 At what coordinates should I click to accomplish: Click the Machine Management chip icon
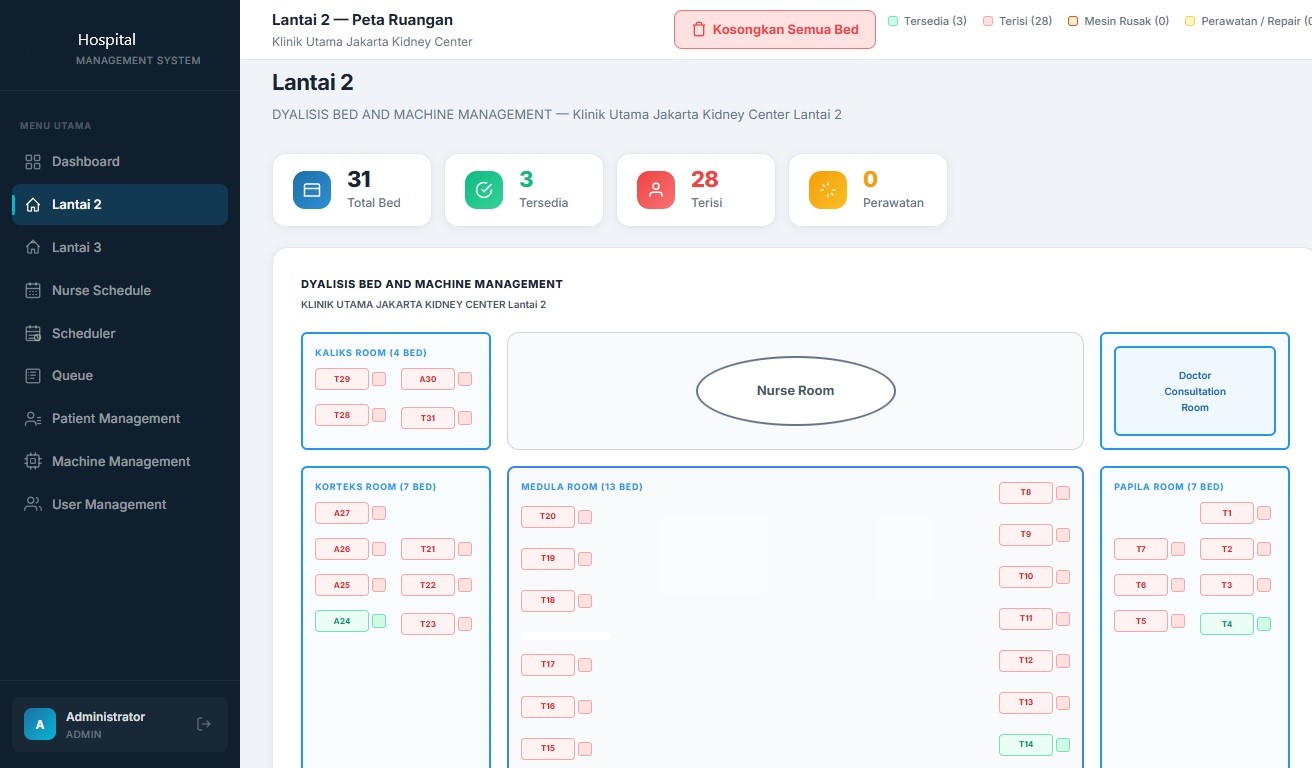click(x=33, y=462)
